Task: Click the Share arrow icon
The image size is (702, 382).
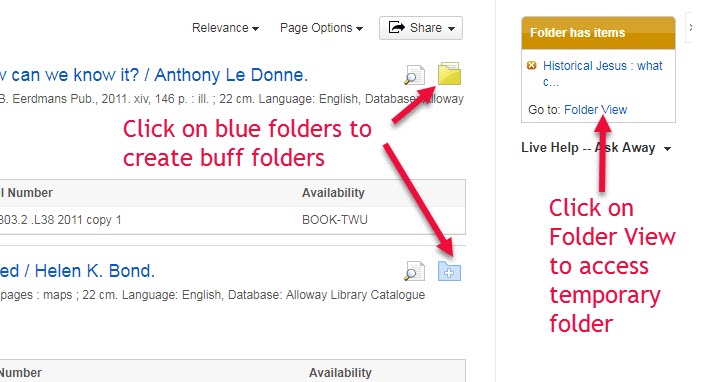Action: point(397,27)
